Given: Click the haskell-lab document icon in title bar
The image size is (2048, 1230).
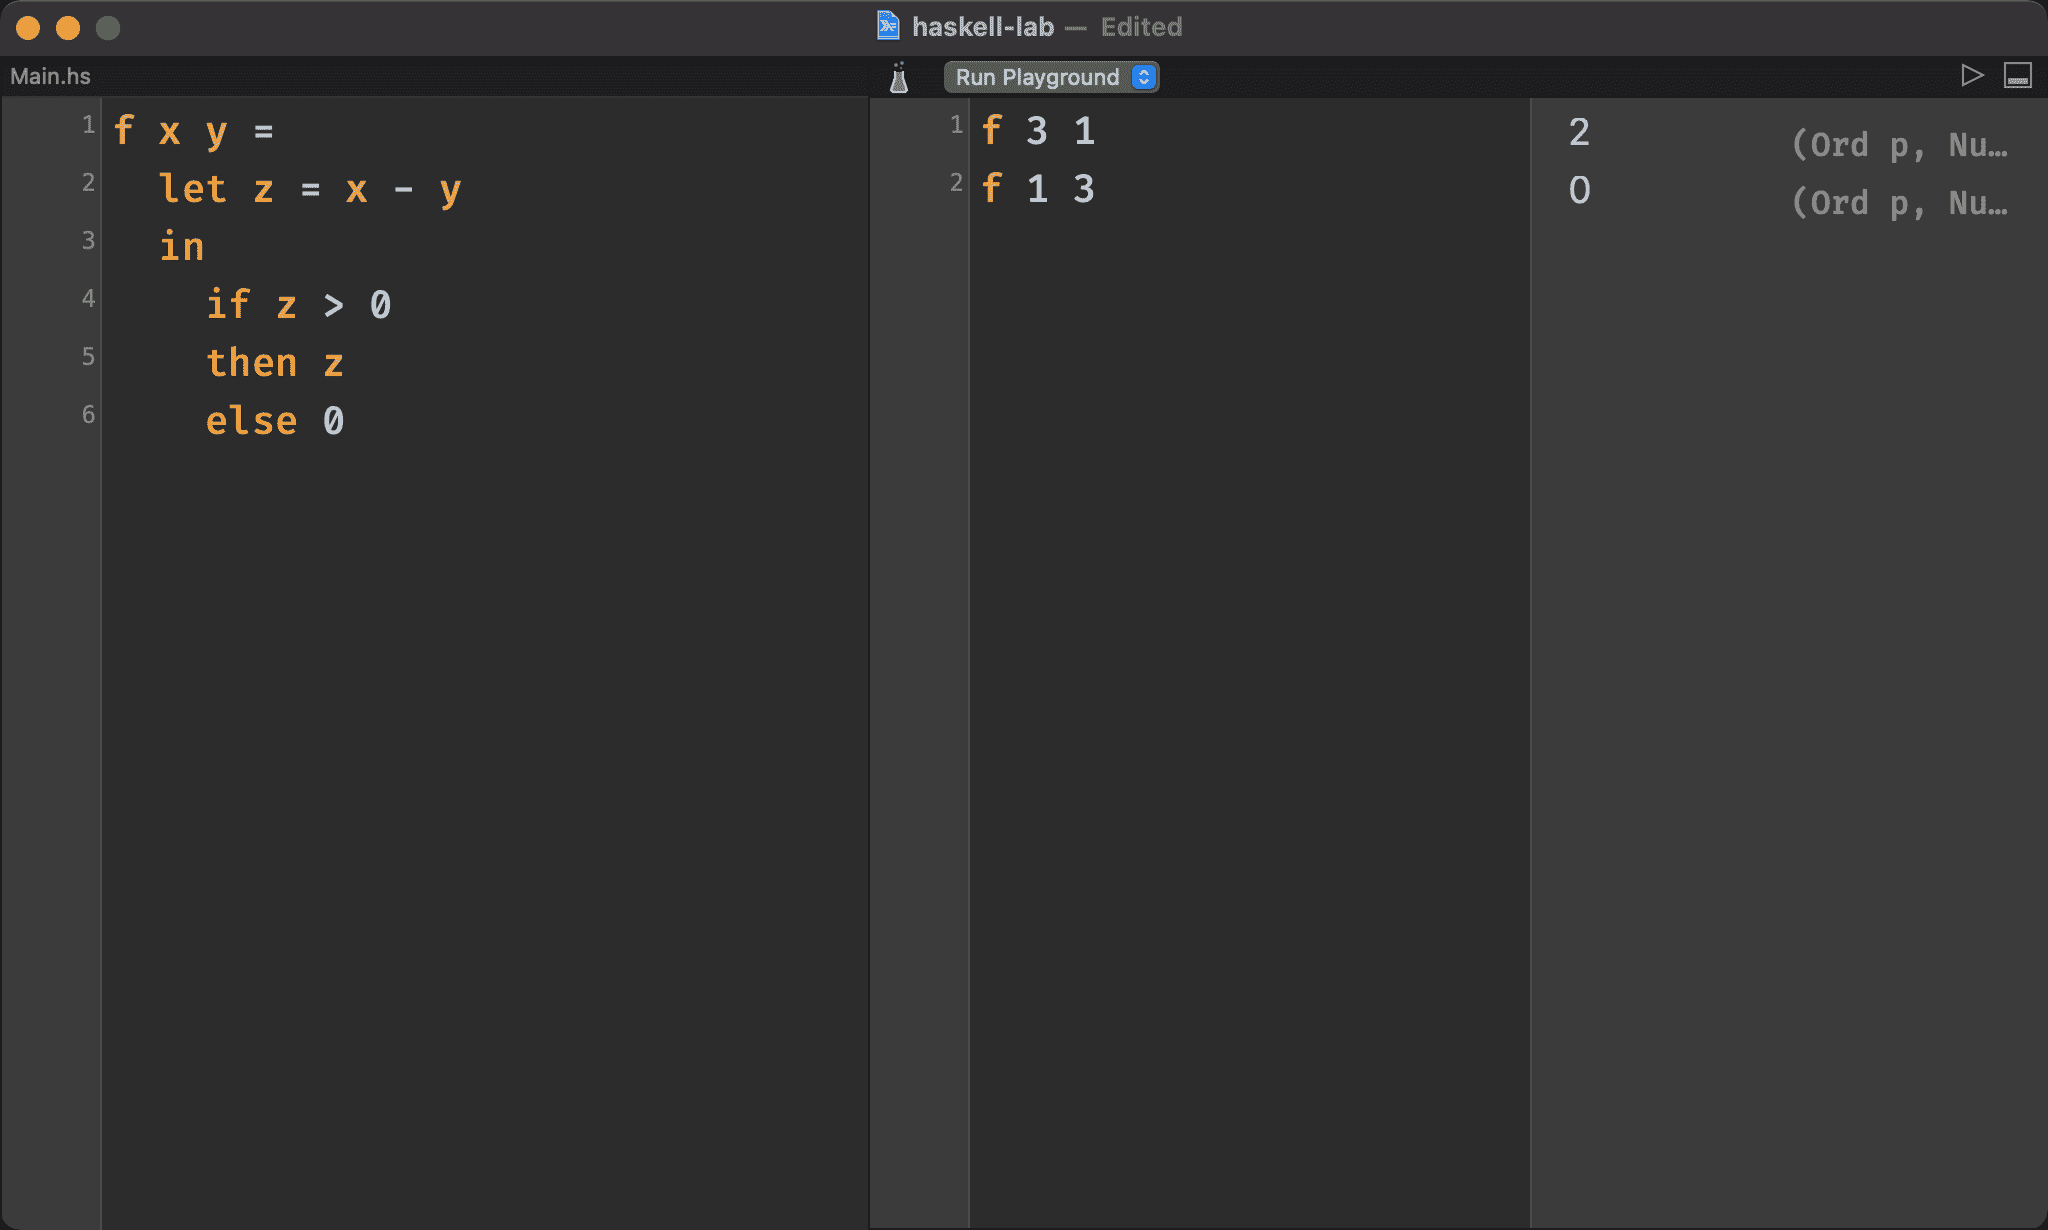Looking at the screenshot, I should (888, 26).
